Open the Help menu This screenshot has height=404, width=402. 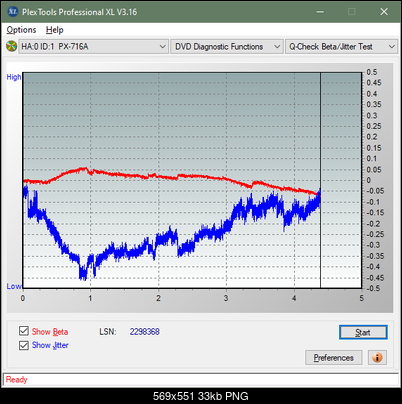pyautogui.click(x=55, y=30)
